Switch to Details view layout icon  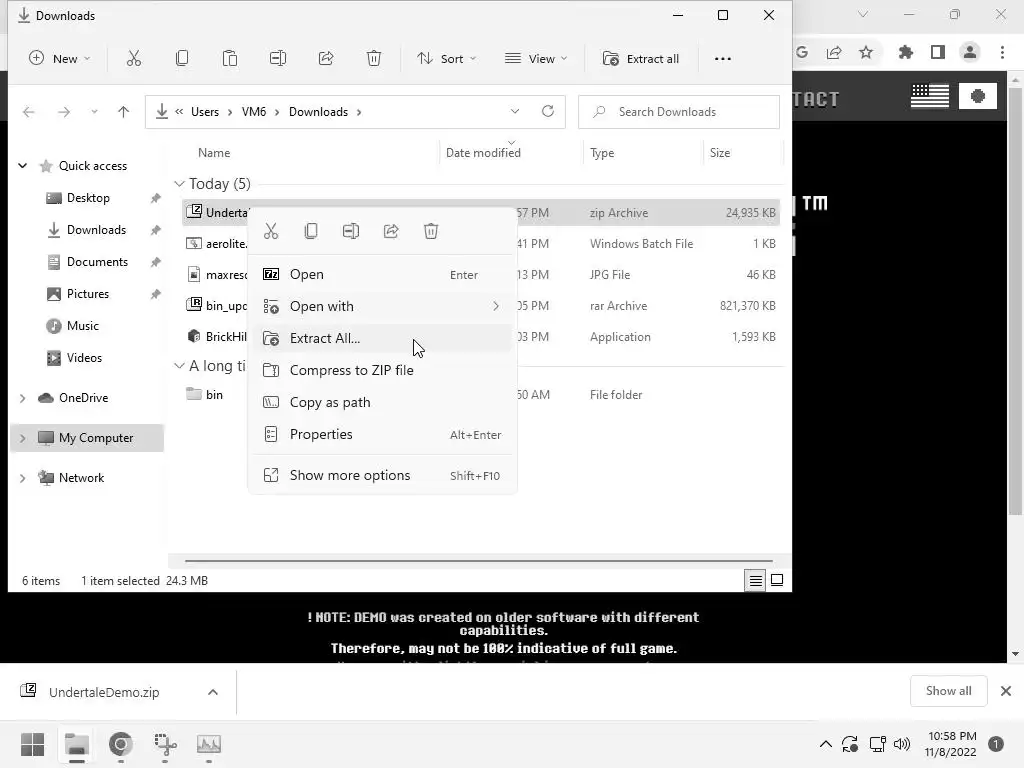click(x=756, y=580)
